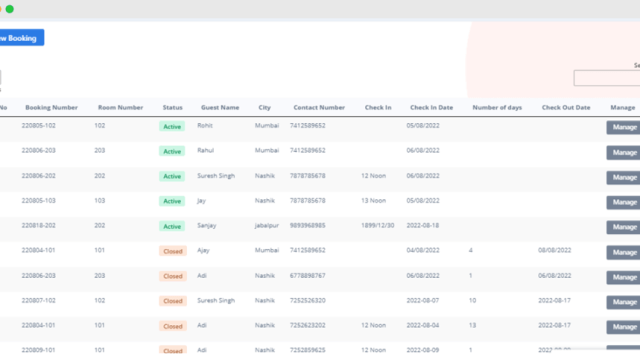Open Manage for booking 220805-102 Rohit
The width and height of the screenshot is (640, 360).
pos(623,127)
